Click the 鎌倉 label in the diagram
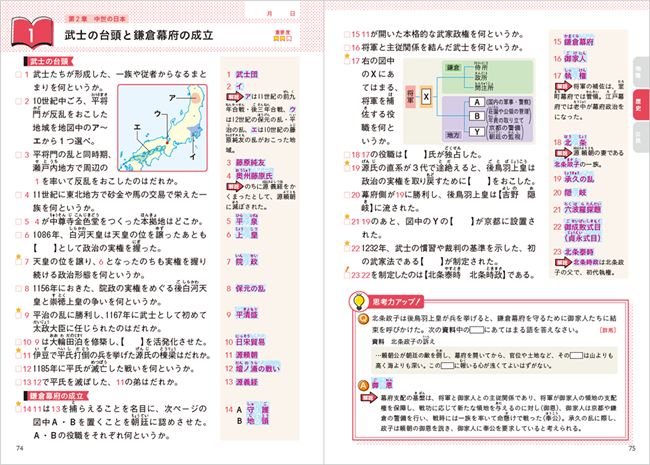This screenshot has height=465, width=650. (453, 67)
